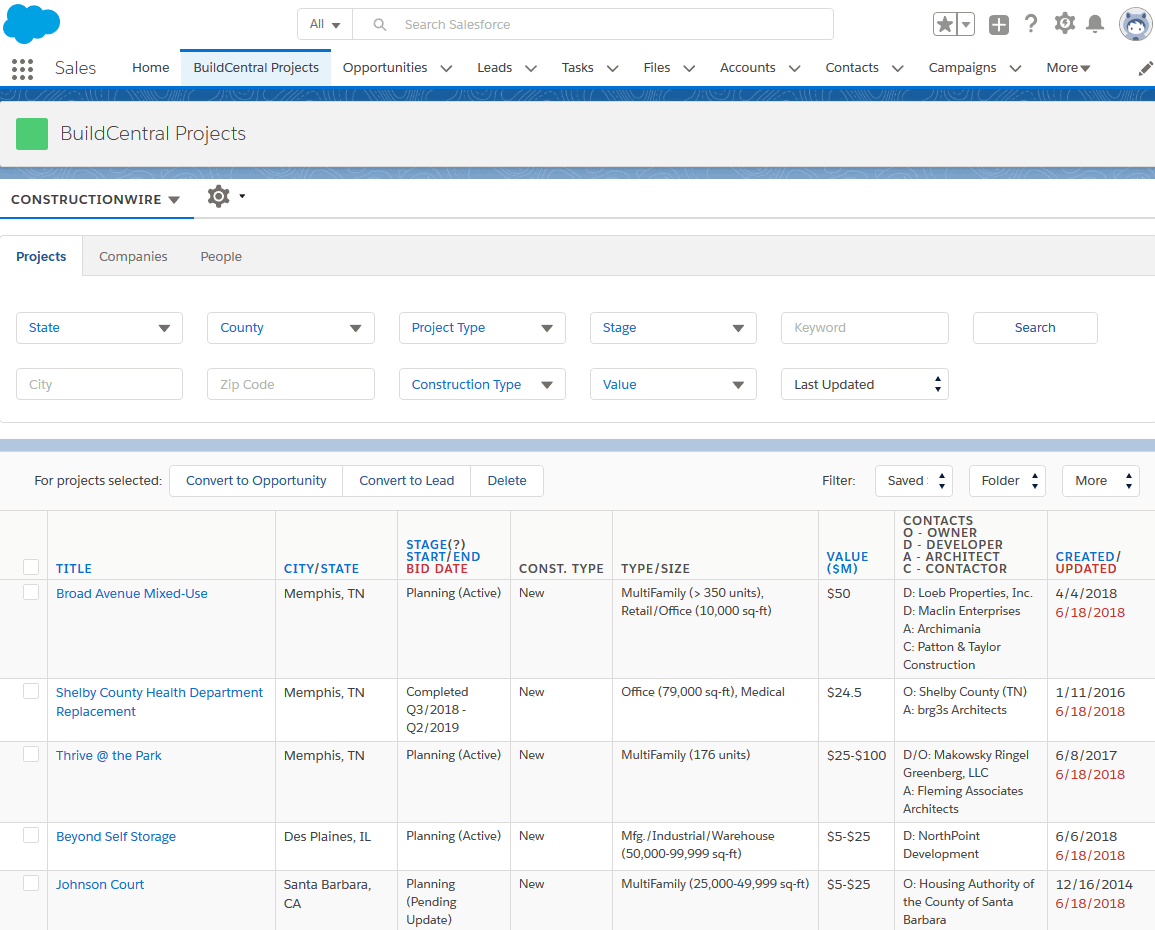The height and width of the screenshot is (930, 1155).
Task: Open the Project Type filter dropdown
Action: point(482,328)
